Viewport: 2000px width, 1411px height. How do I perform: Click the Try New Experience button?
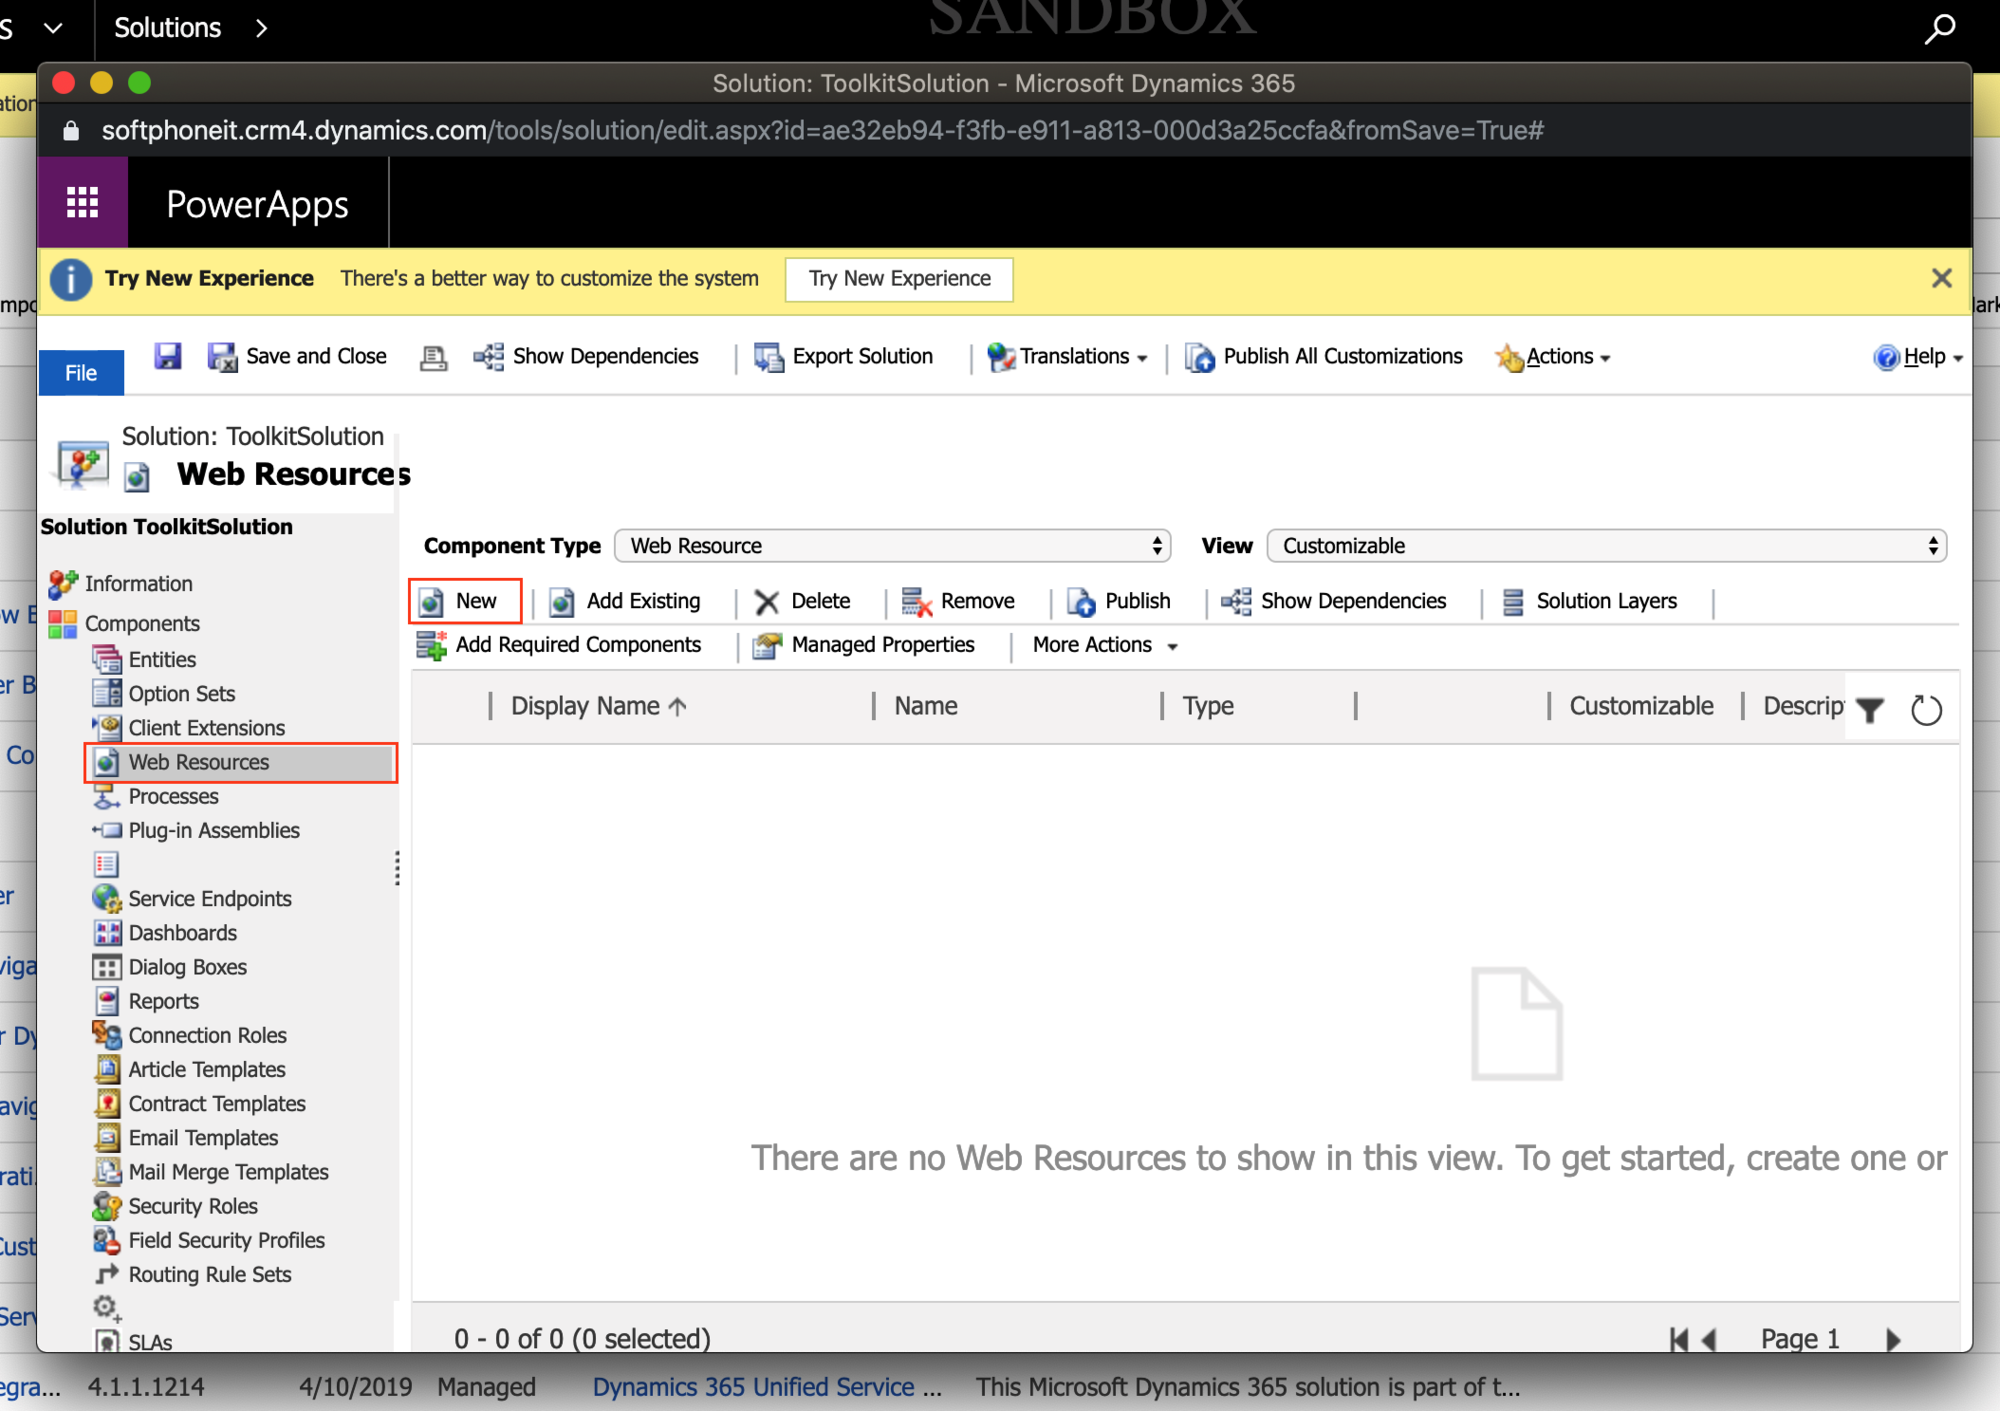[899, 278]
